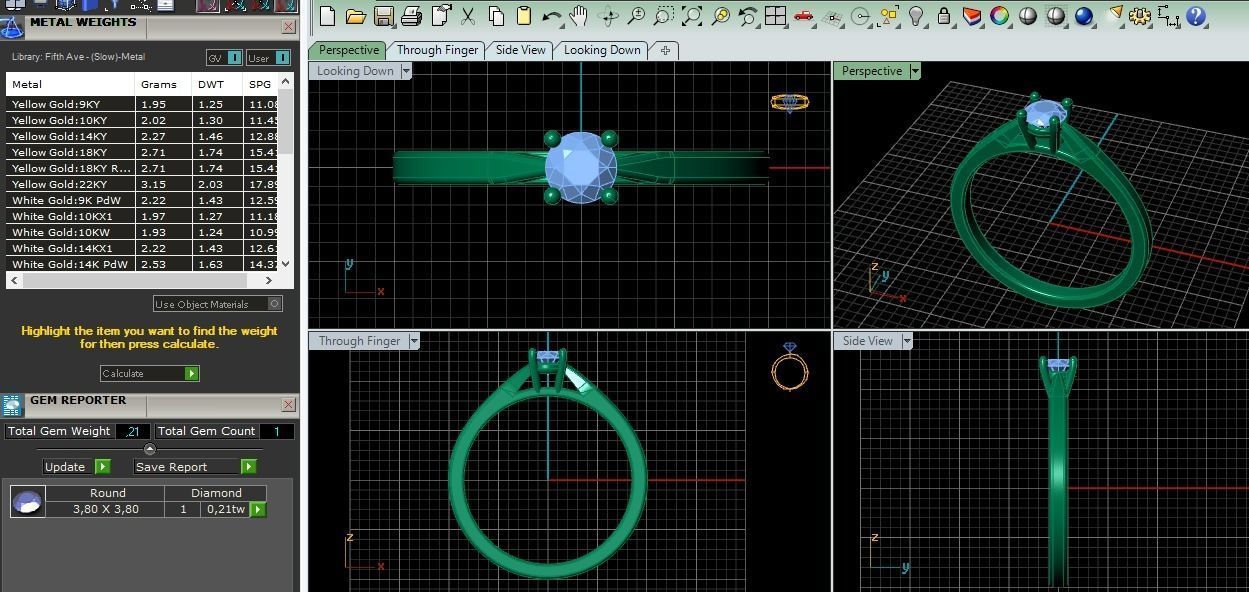Create a new file from toolbar

coord(325,16)
